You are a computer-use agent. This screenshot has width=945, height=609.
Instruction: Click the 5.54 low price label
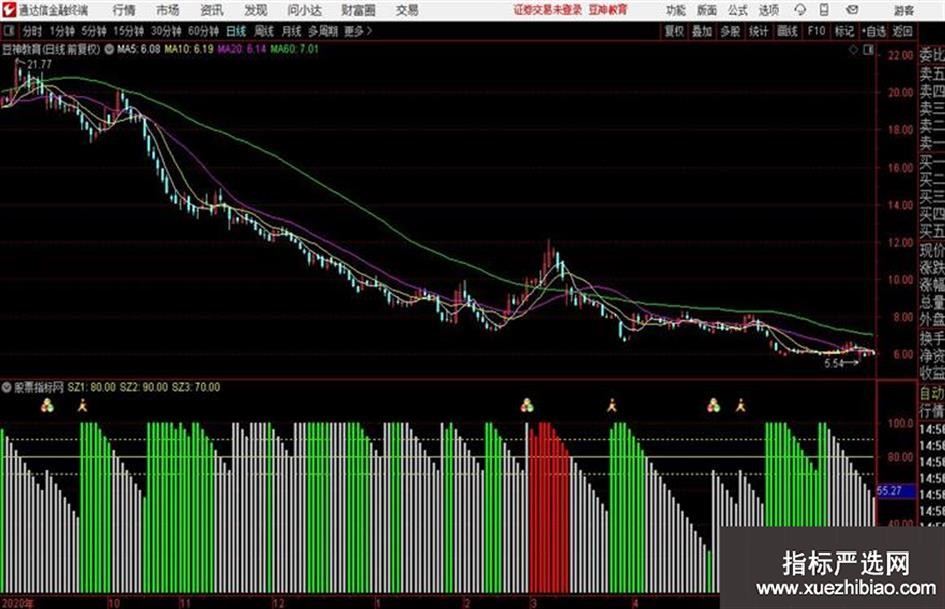point(834,364)
